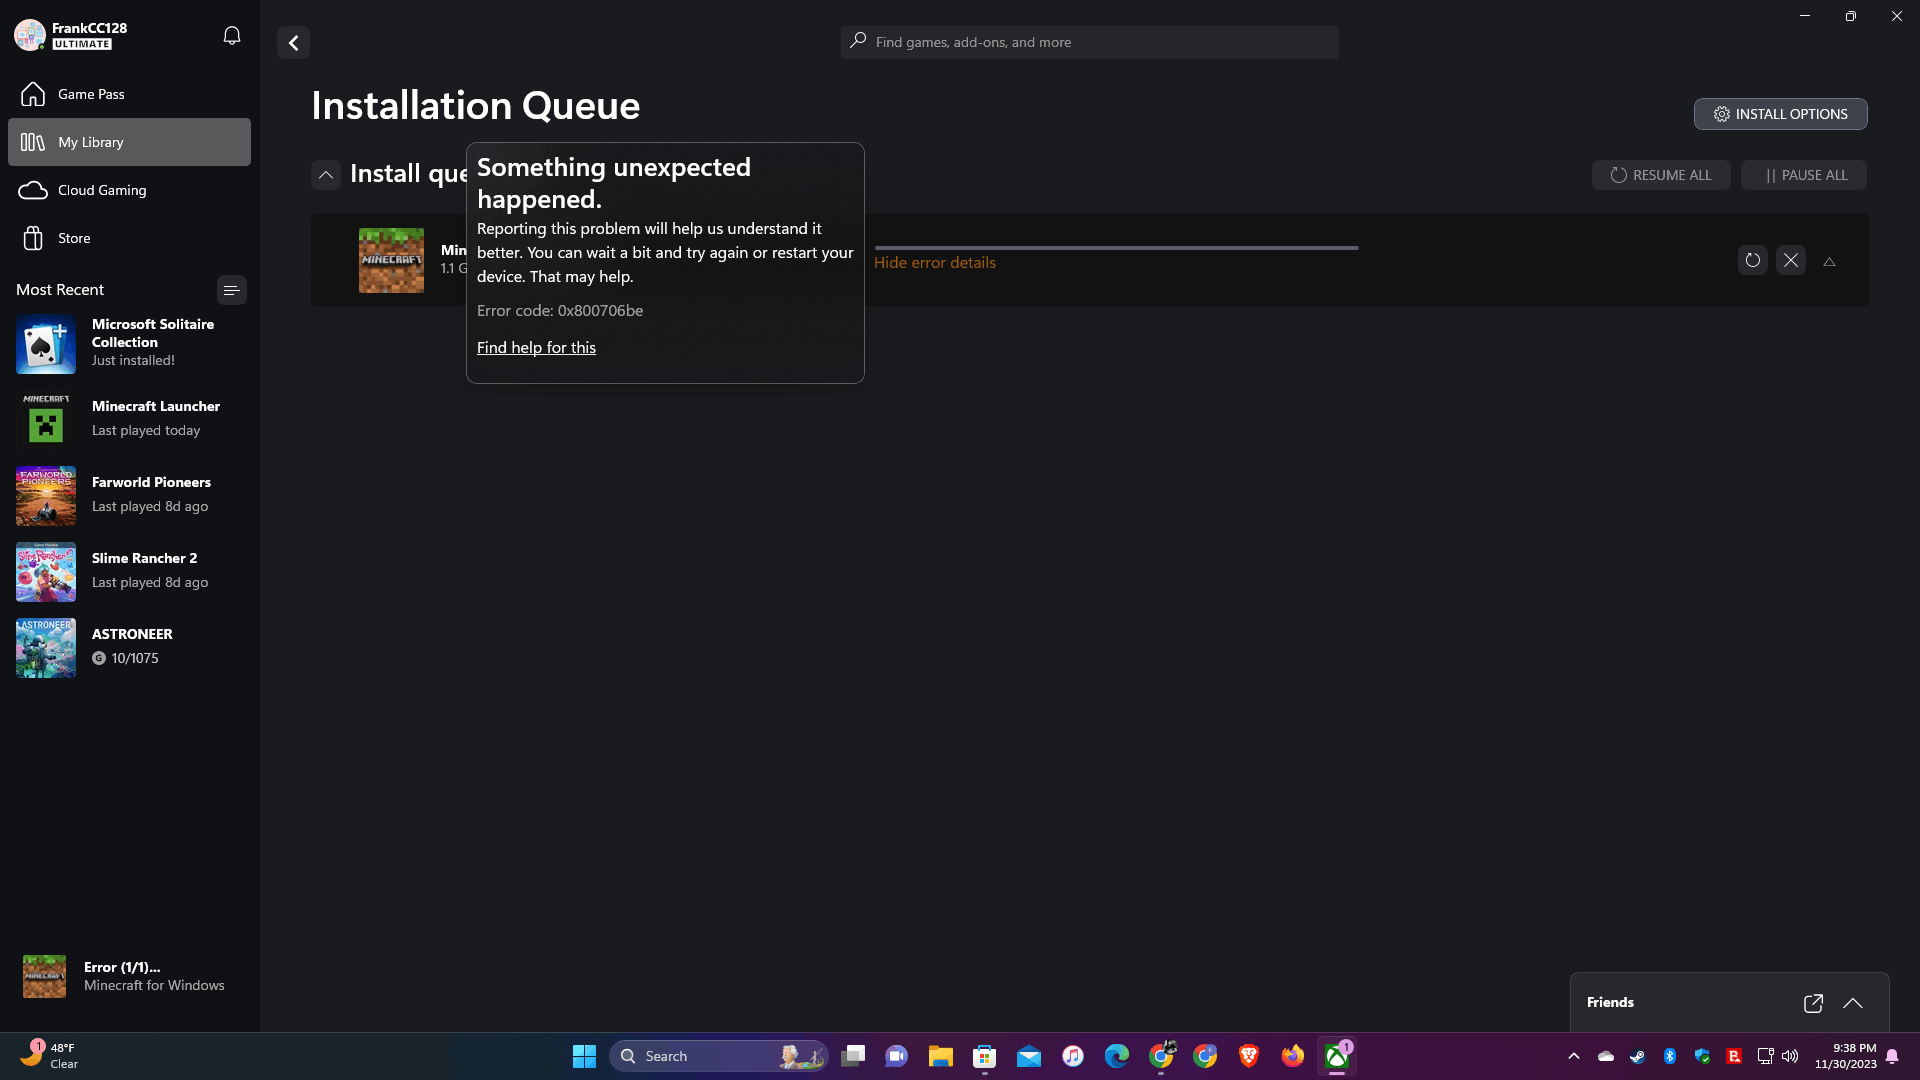Open ASTRONEER from recent list
This screenshot has width=1920, height=1080.
[x=129, y=647]
